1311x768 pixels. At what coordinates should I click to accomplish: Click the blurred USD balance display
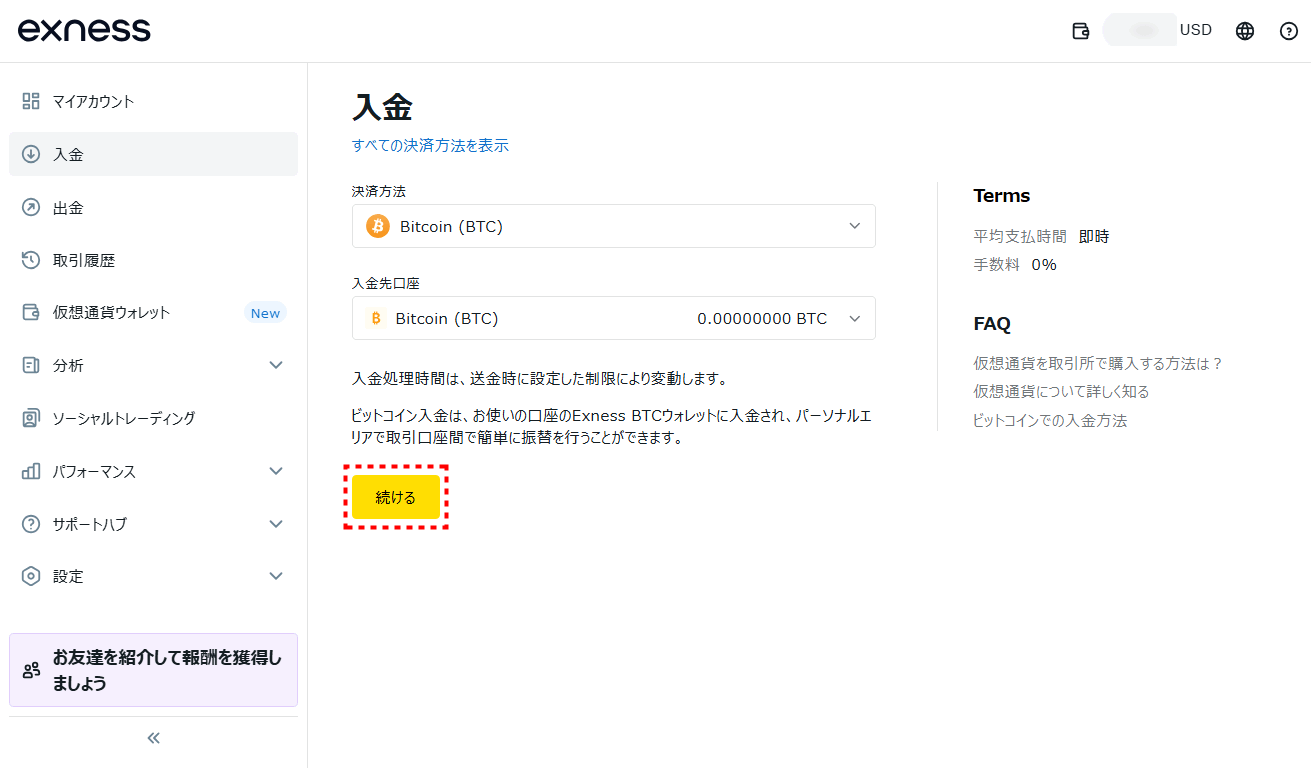1140,30
